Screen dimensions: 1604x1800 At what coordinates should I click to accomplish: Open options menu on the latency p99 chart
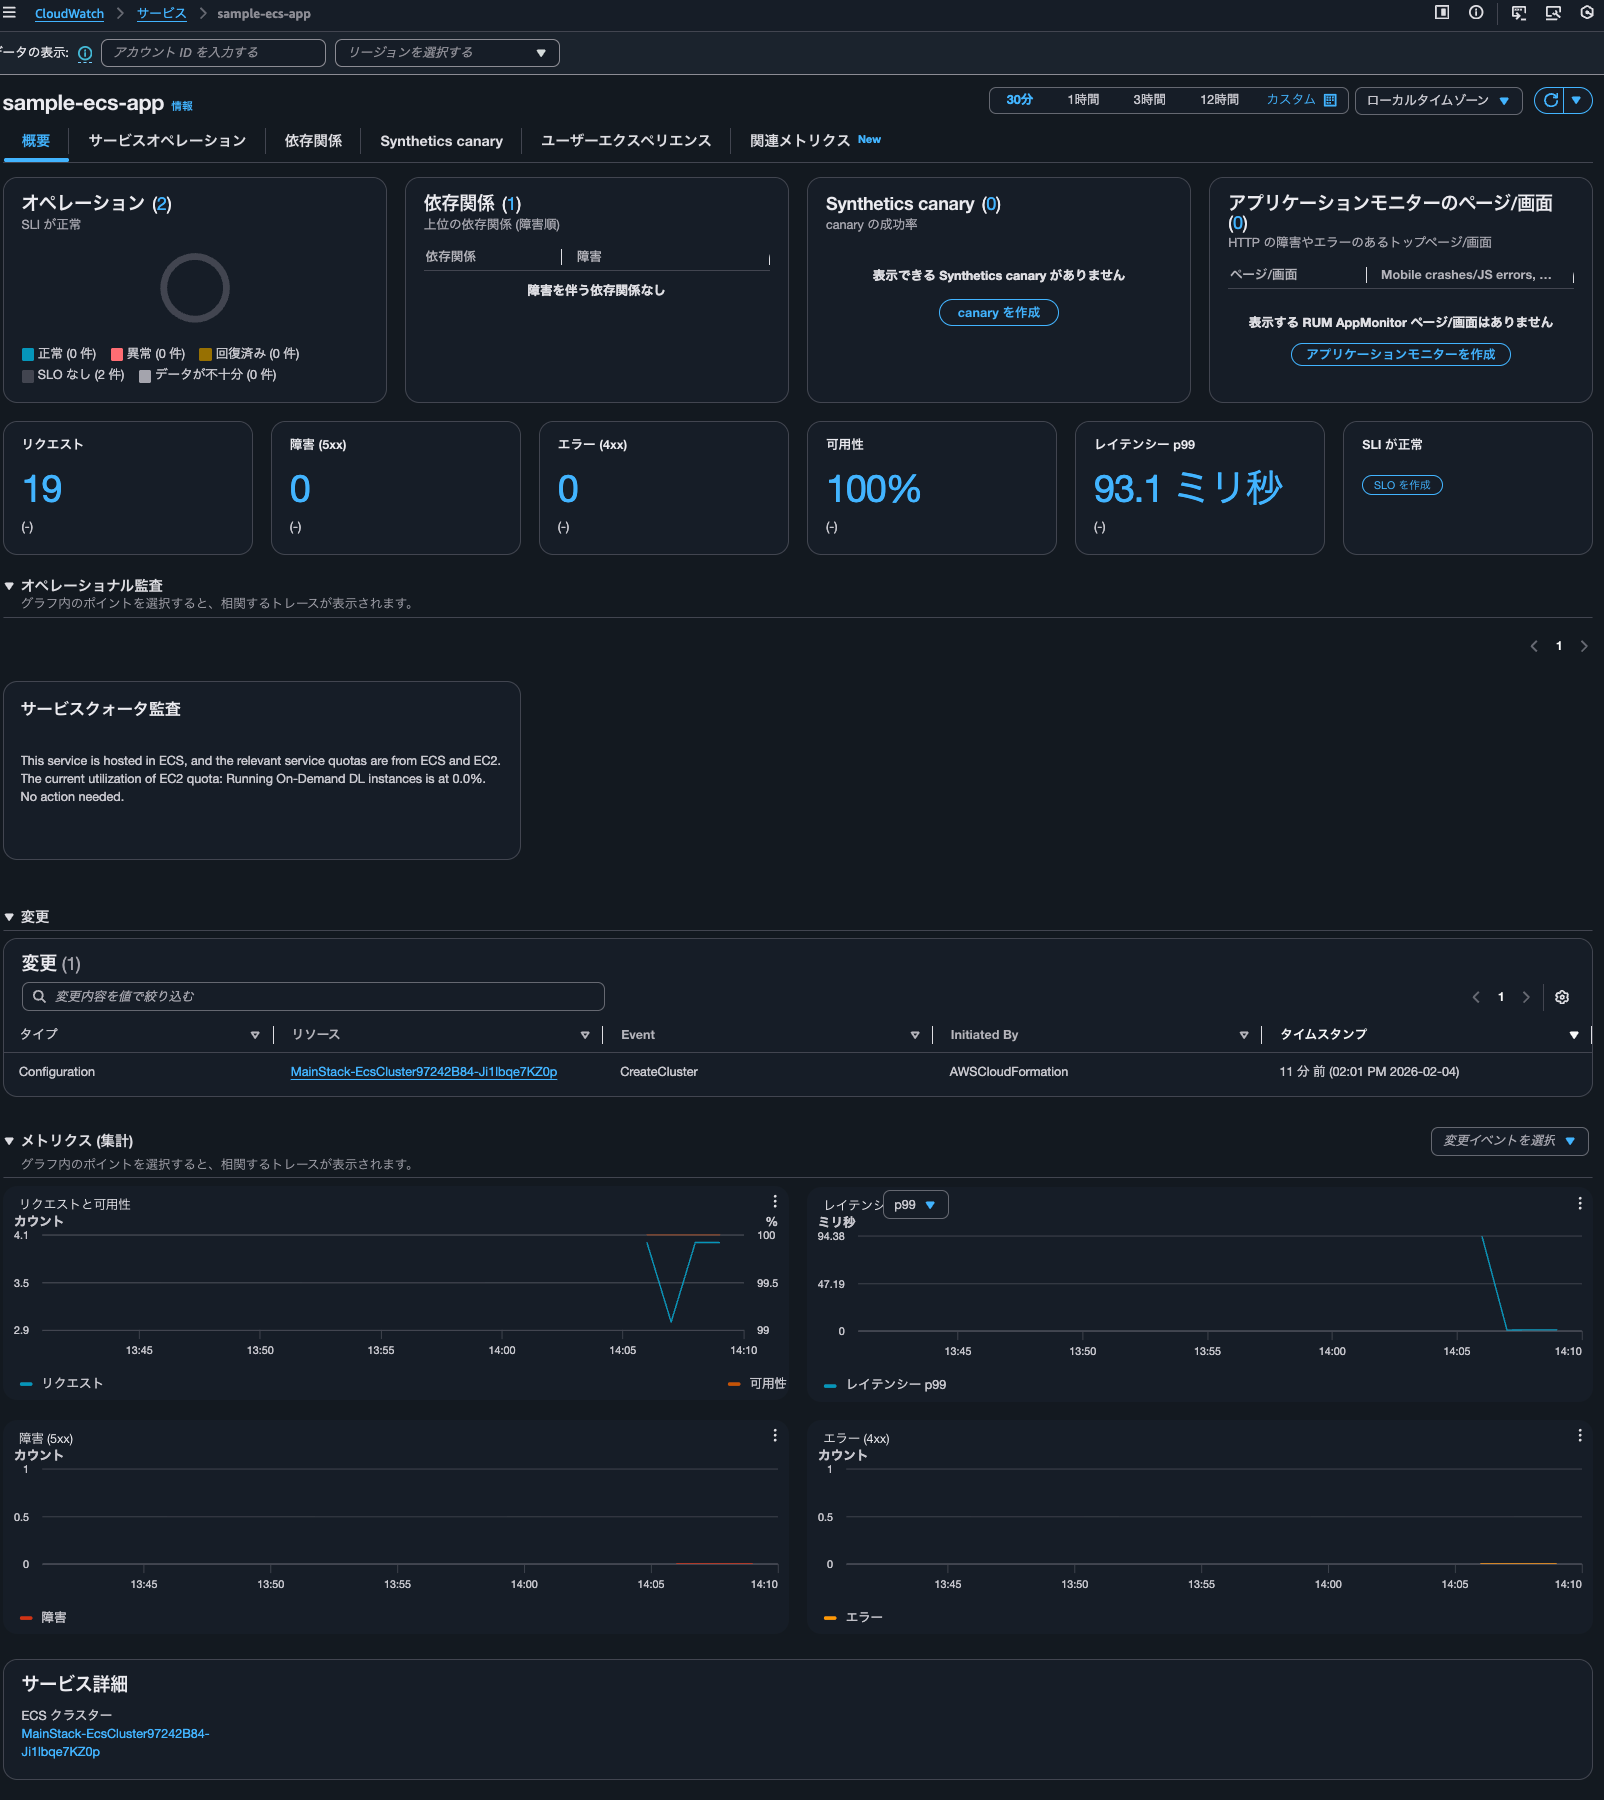pos(1580,1203)
